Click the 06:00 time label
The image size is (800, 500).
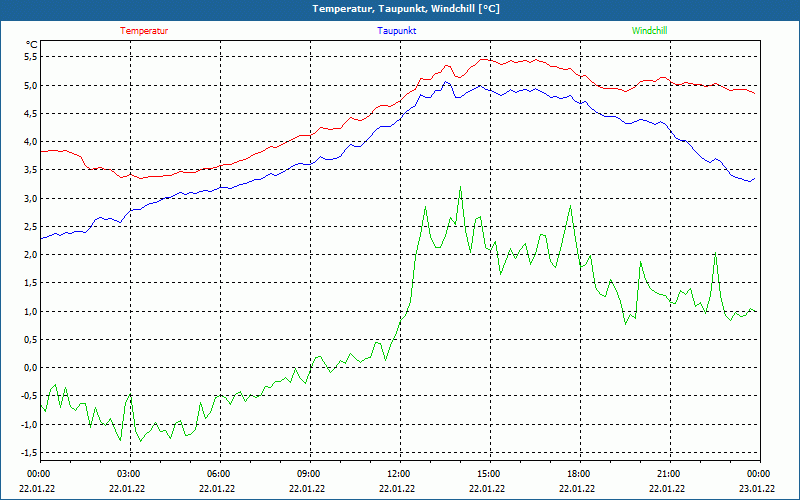[x=220, y=474]
